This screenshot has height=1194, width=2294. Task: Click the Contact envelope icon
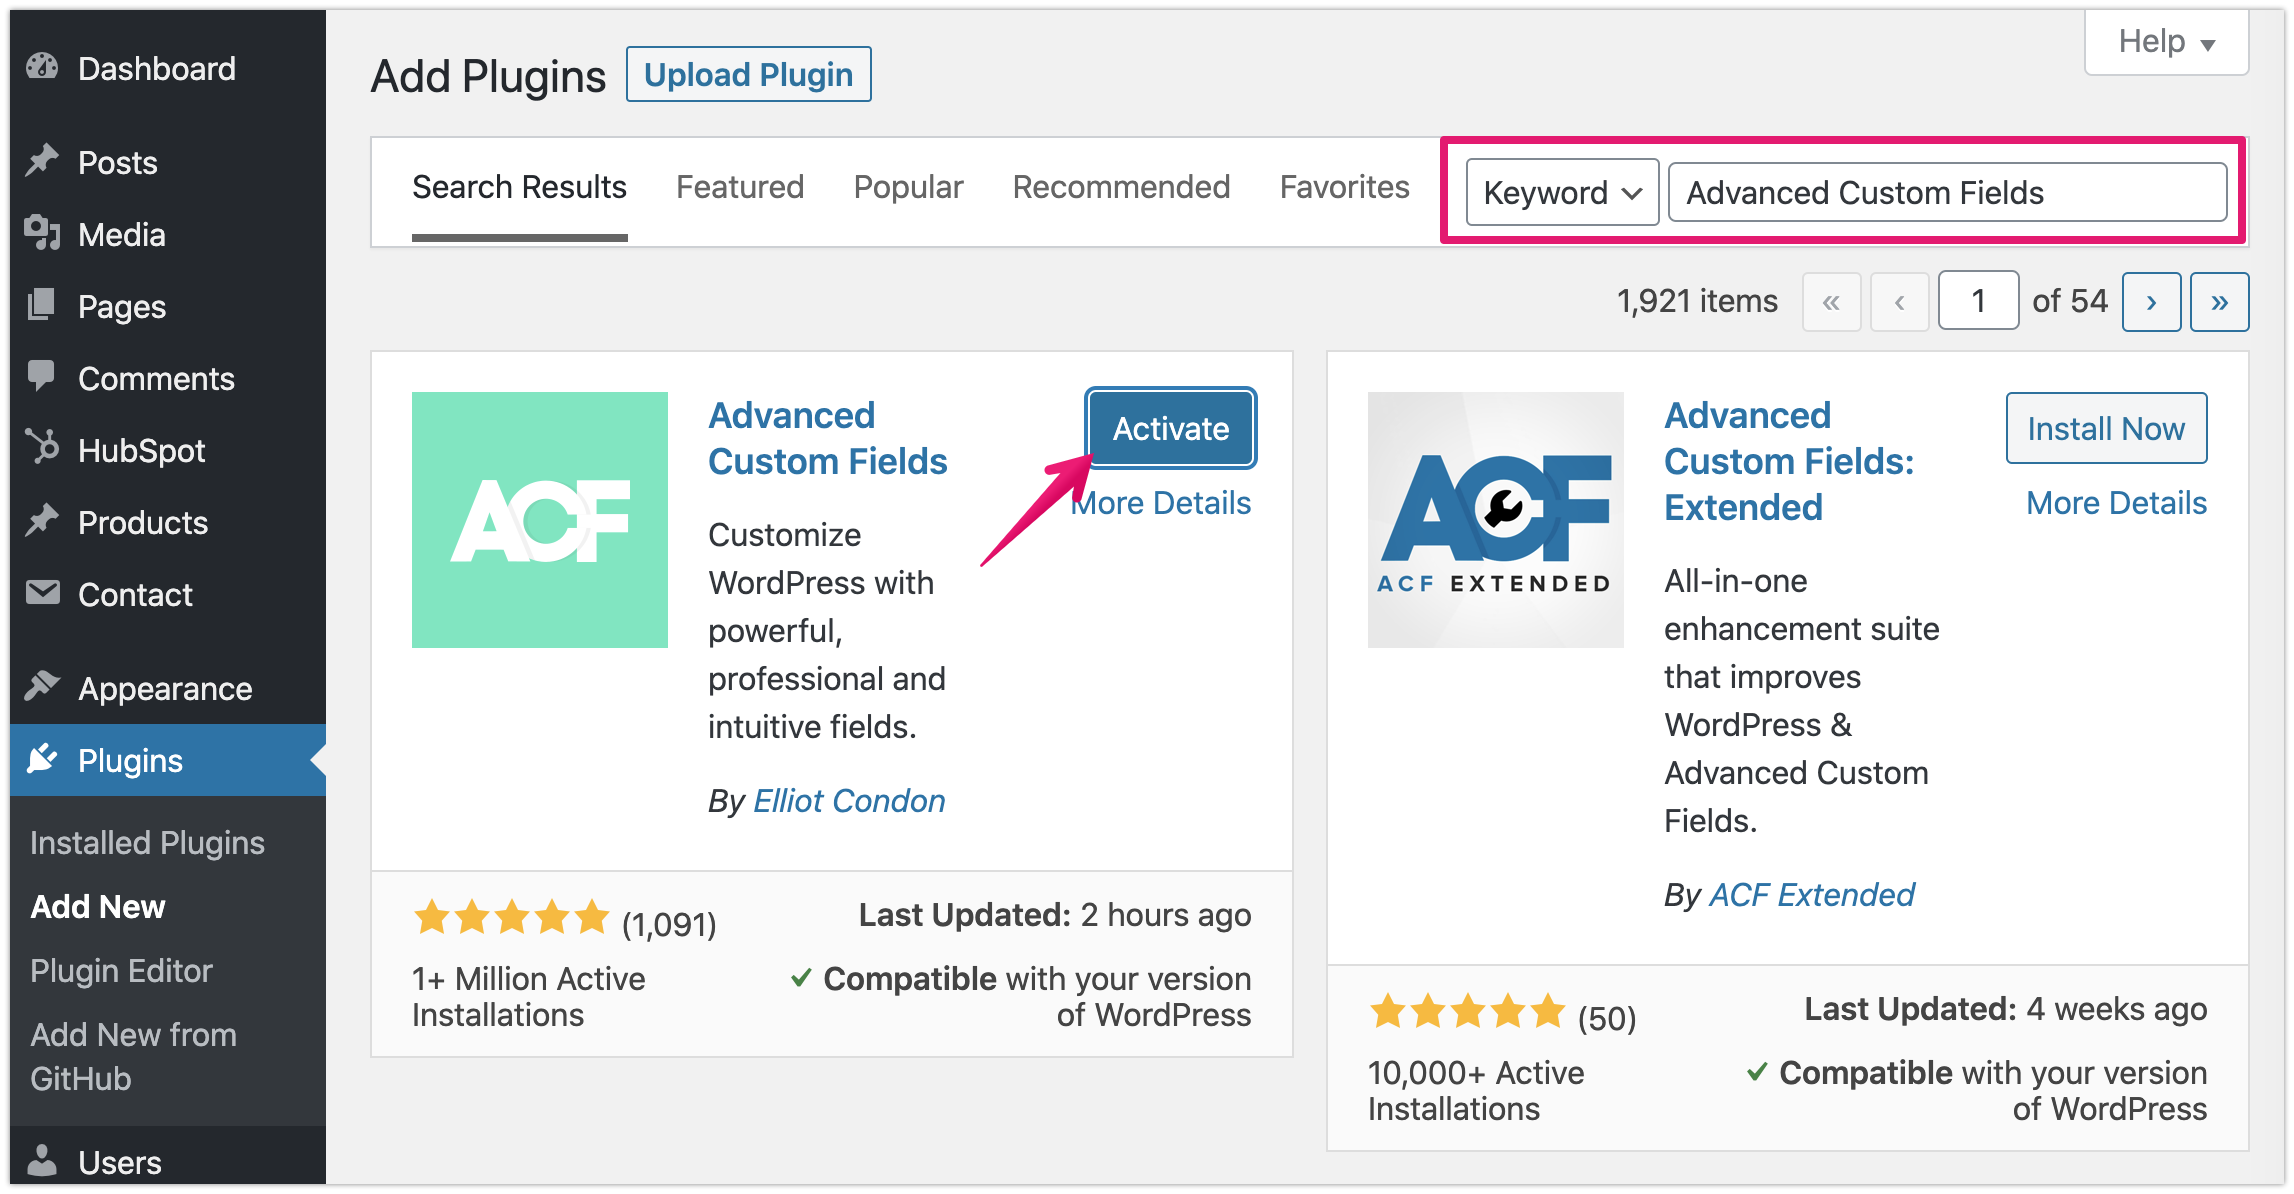42,593
